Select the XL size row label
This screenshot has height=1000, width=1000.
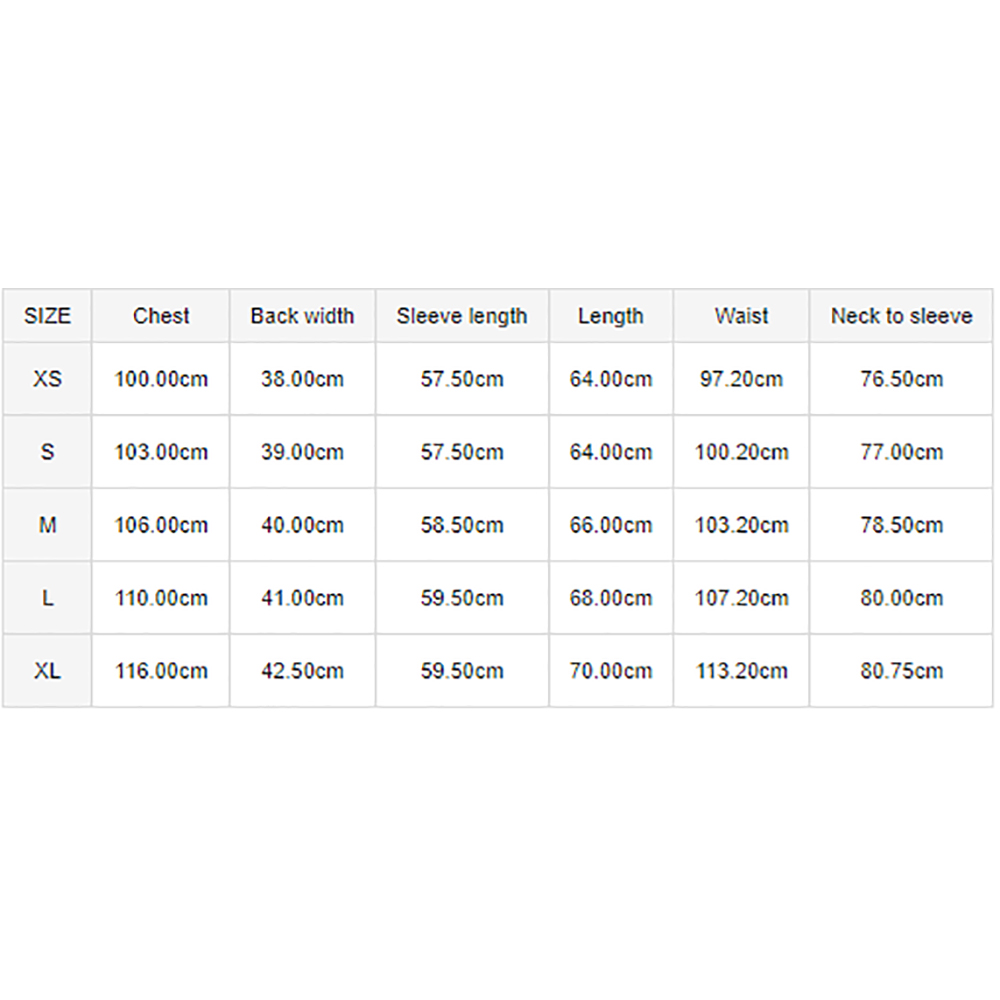tap(47, 670)
